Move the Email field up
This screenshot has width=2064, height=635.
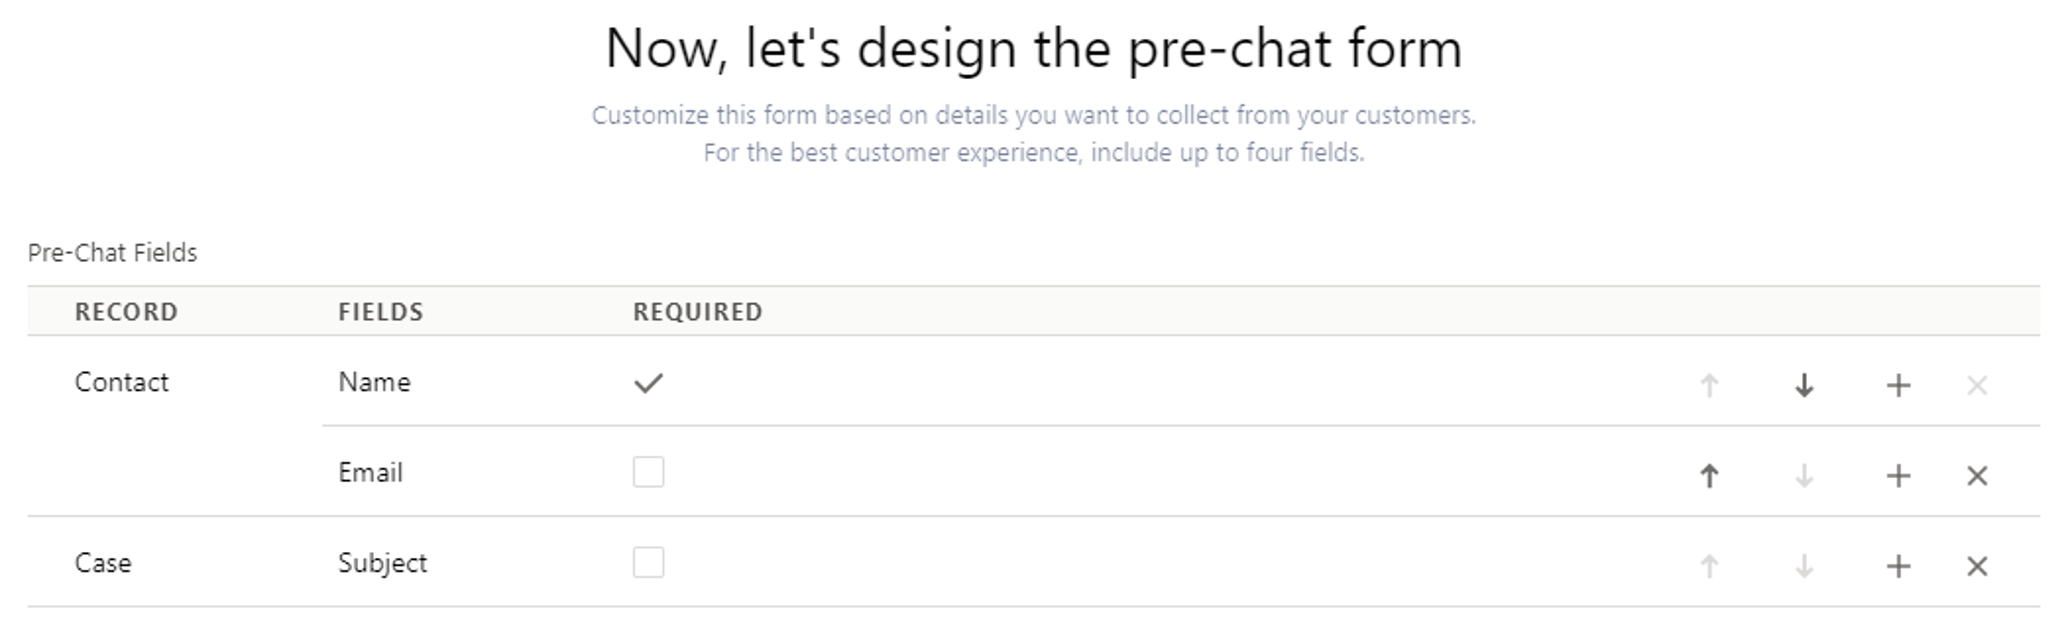[1709, 476]
